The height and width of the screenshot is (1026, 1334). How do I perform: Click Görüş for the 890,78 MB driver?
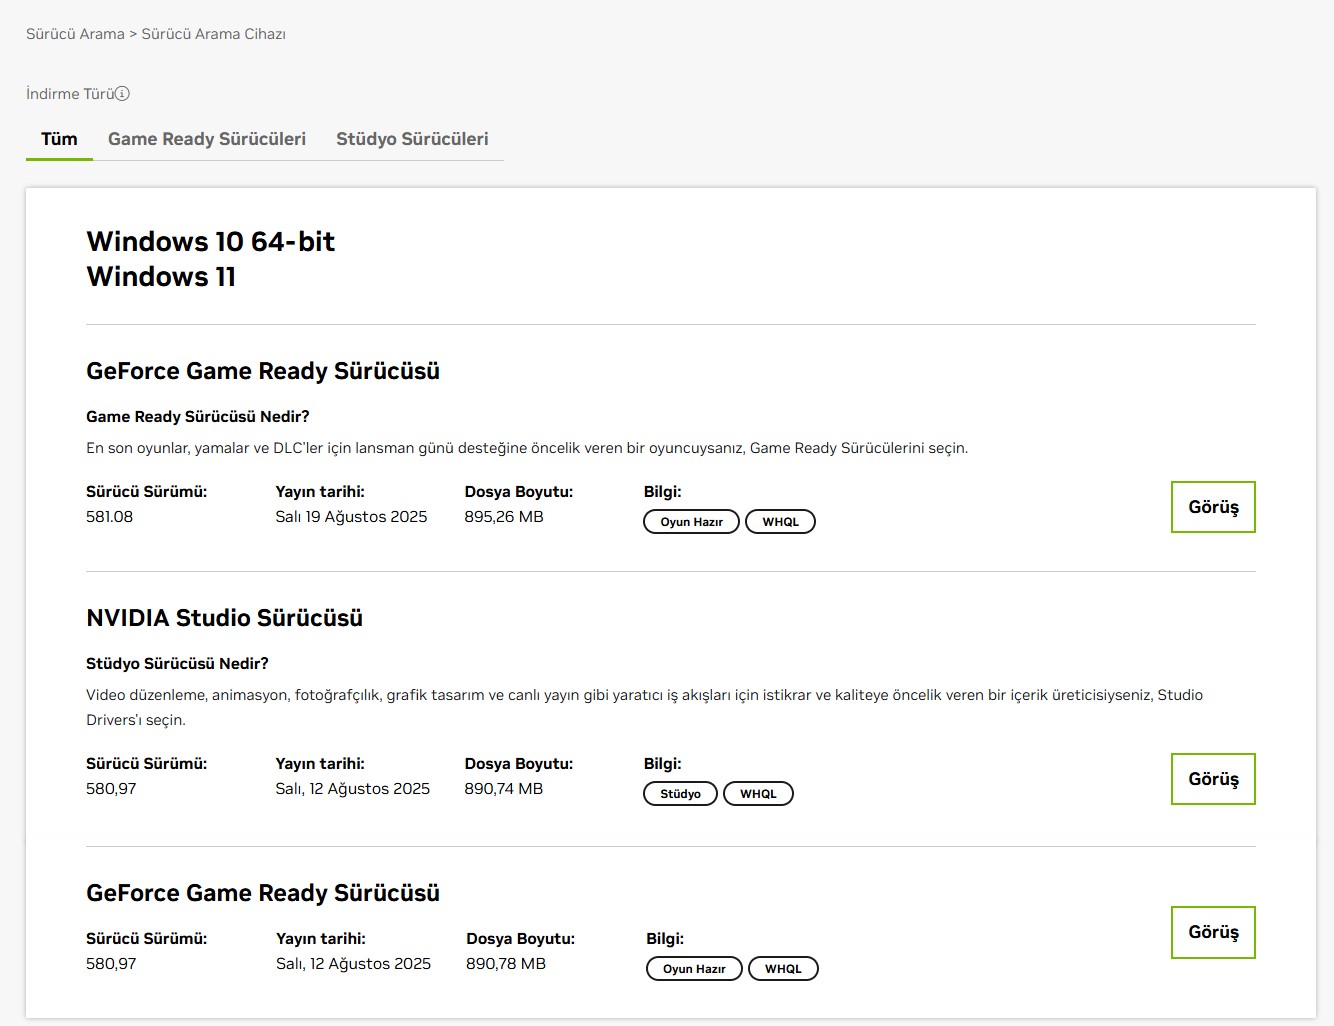pyautogui.click(x=1213, y=932)
